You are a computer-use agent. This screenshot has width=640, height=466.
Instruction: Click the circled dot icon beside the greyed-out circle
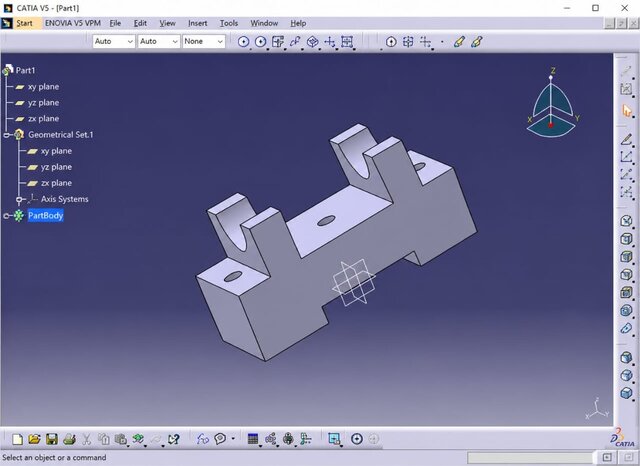click(357, 439)
